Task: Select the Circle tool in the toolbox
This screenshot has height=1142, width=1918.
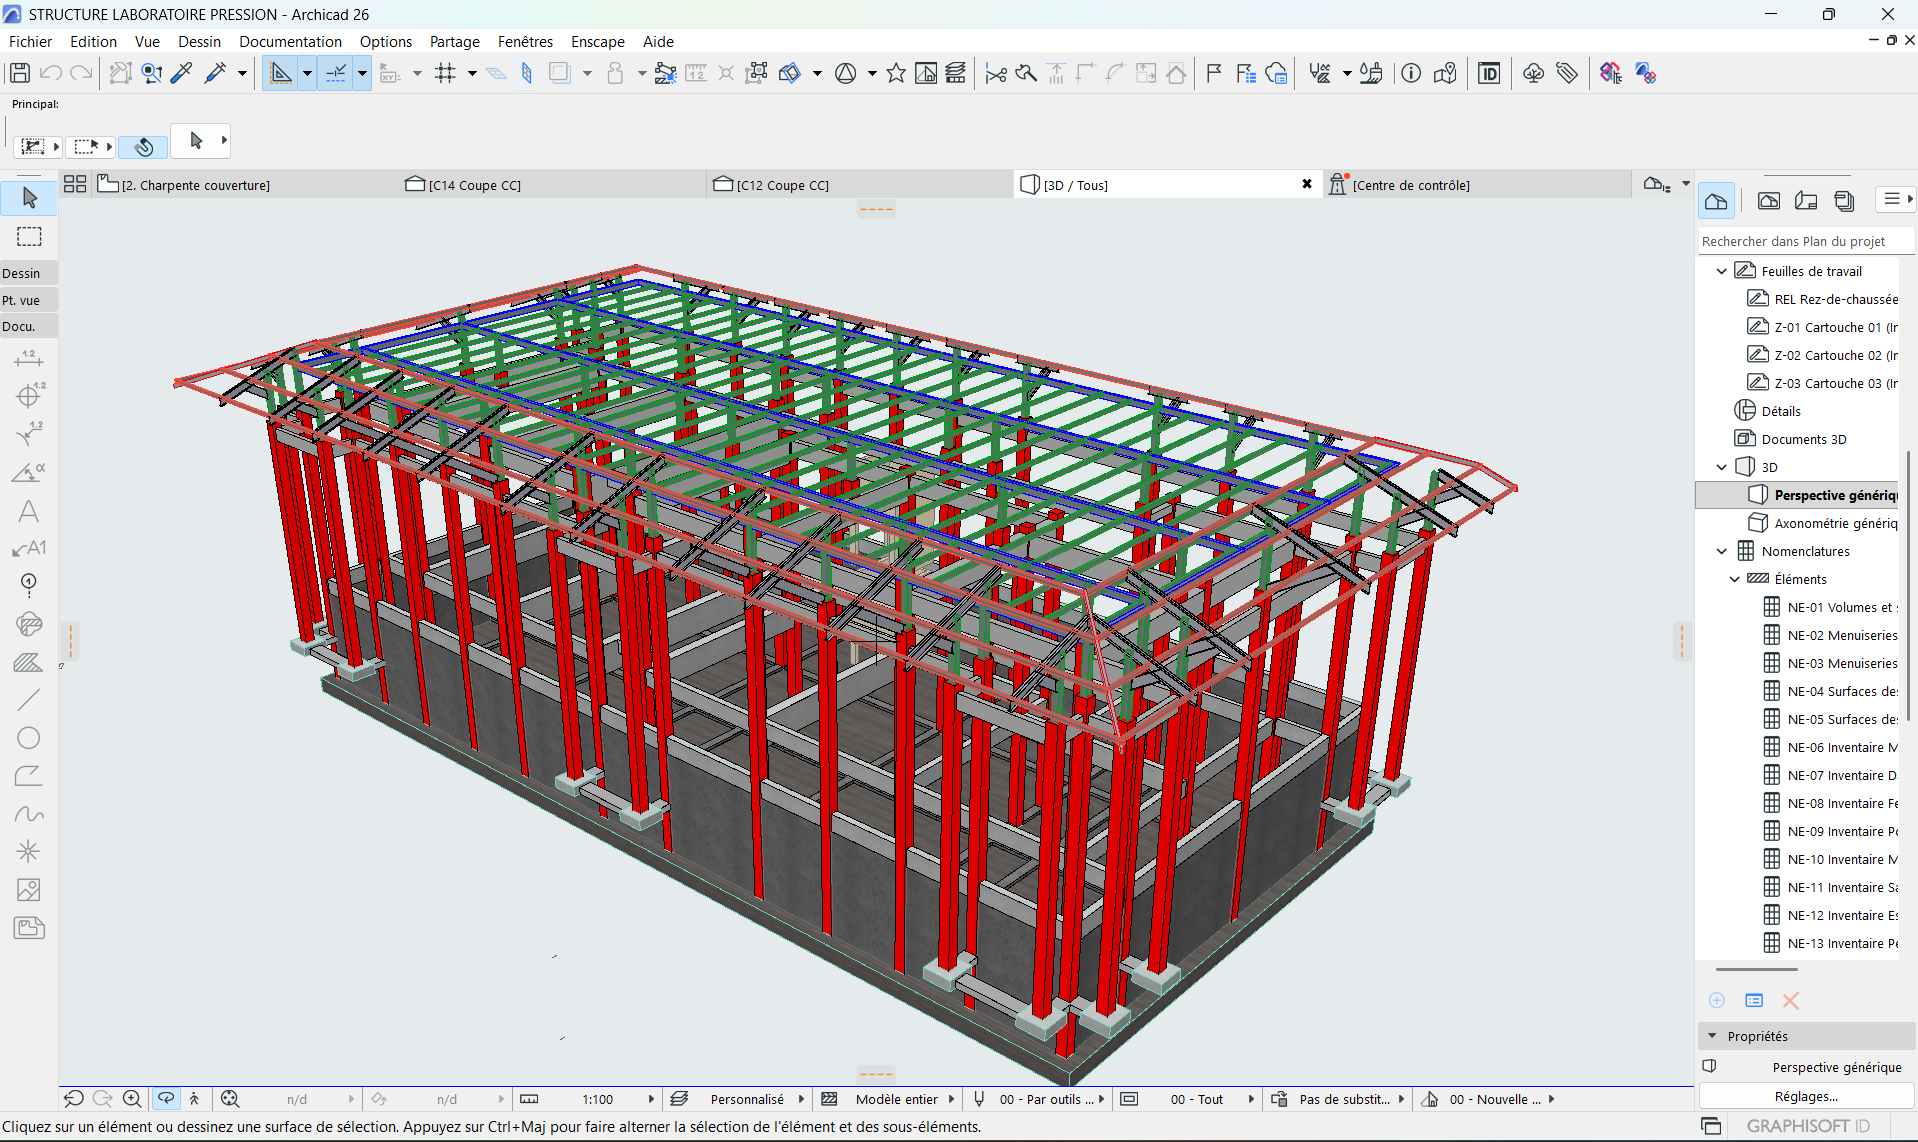Action: 28,738
